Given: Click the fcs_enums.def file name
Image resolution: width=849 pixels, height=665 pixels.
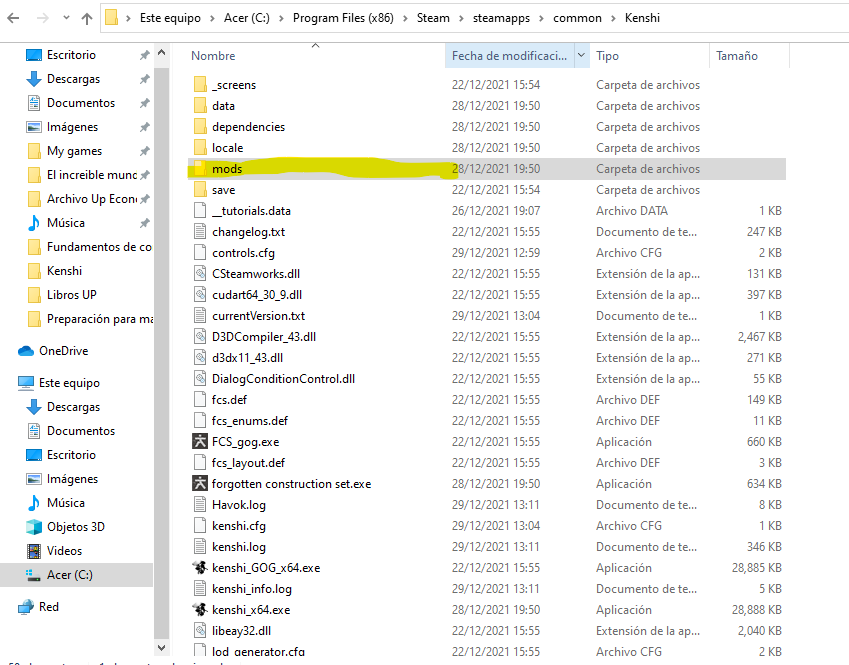Looking at the screenshot, I should pyautogui.click(x=250, y=421).
